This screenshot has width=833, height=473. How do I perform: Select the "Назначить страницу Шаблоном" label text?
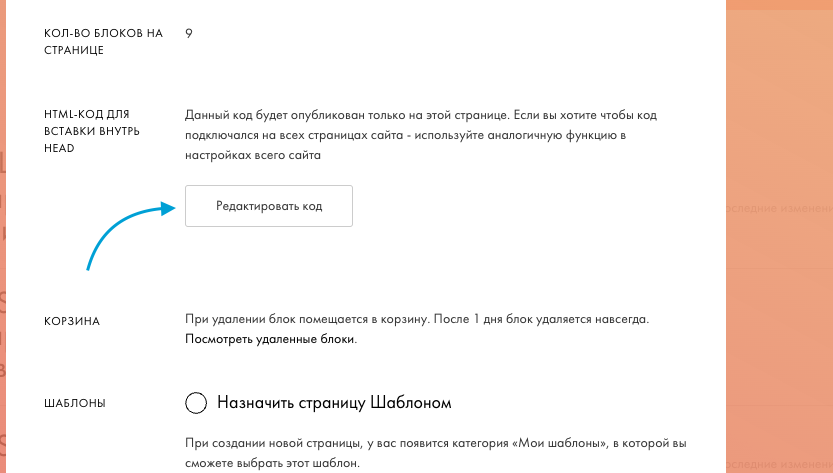point(334,403)
